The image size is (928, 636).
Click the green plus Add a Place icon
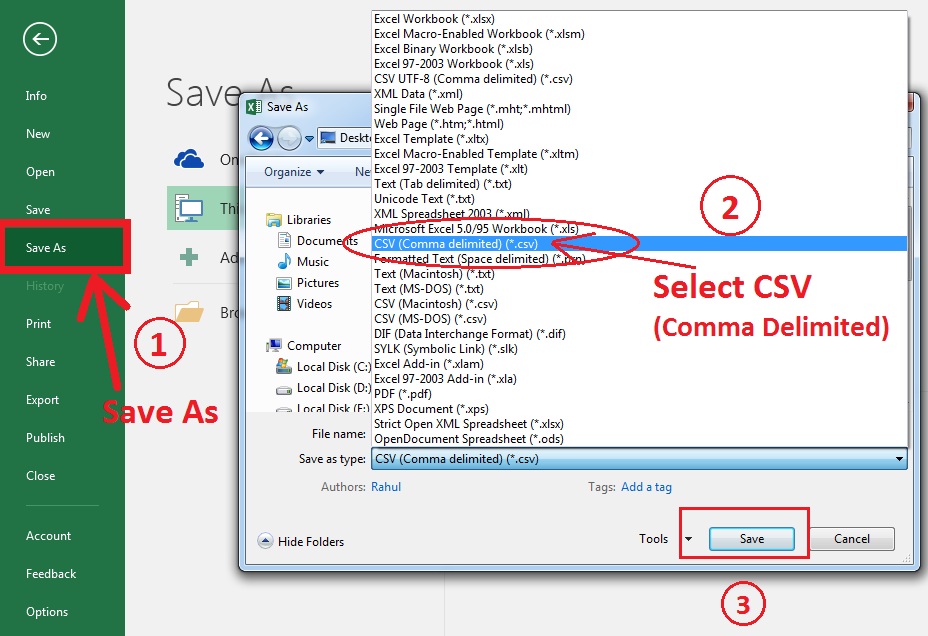[x=189, y=257]
